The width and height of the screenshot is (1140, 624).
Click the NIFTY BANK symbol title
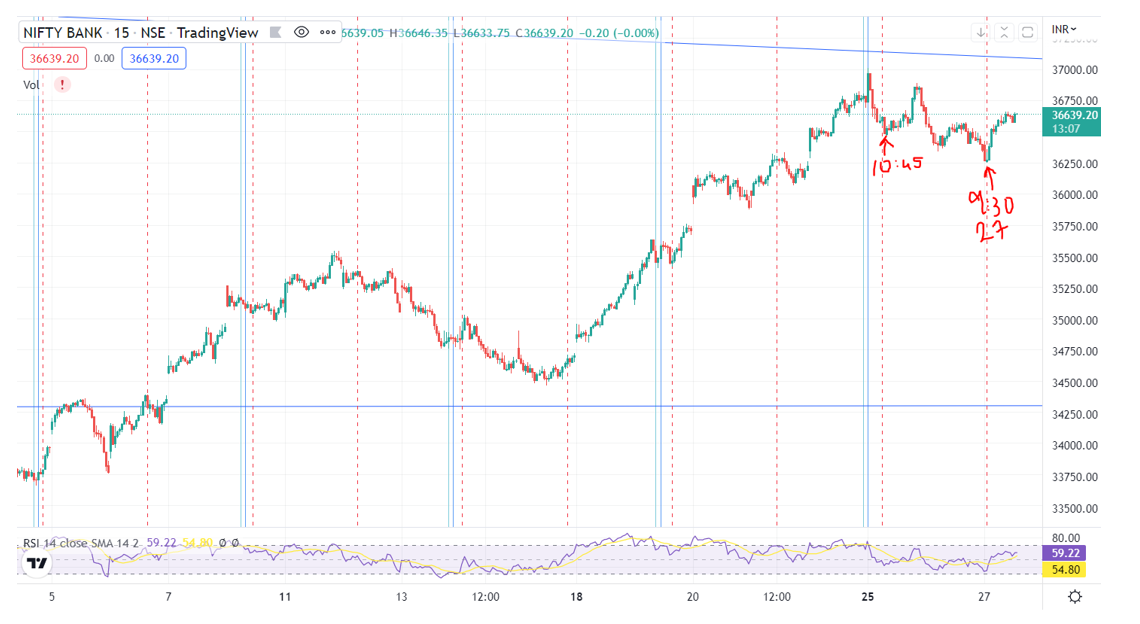click(x=64, y=33)
